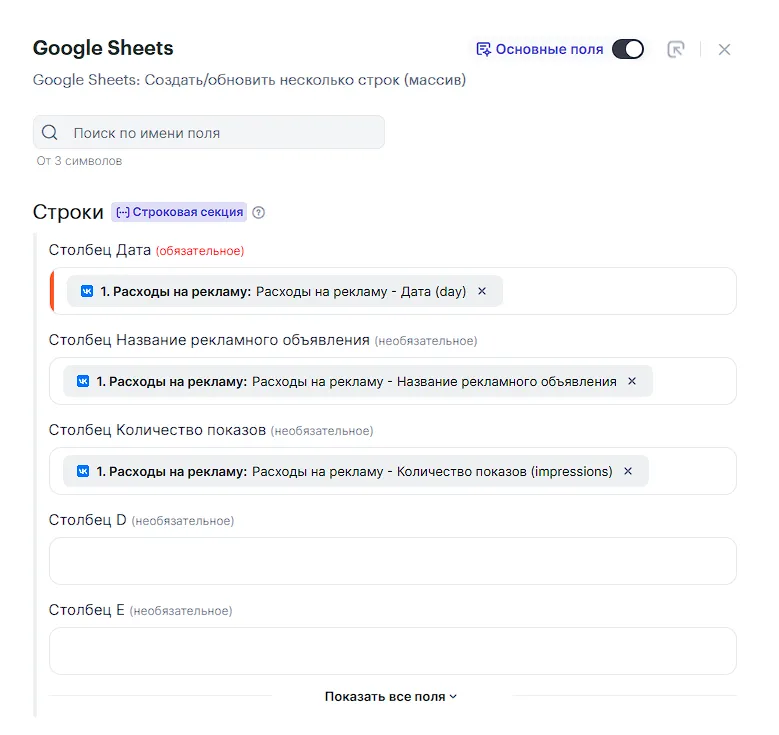Viewport: 779px width, 735px height.
Task: Remove the Количество показов (impressions) tag
Action: pyautogui.click(x=628, y=471)
